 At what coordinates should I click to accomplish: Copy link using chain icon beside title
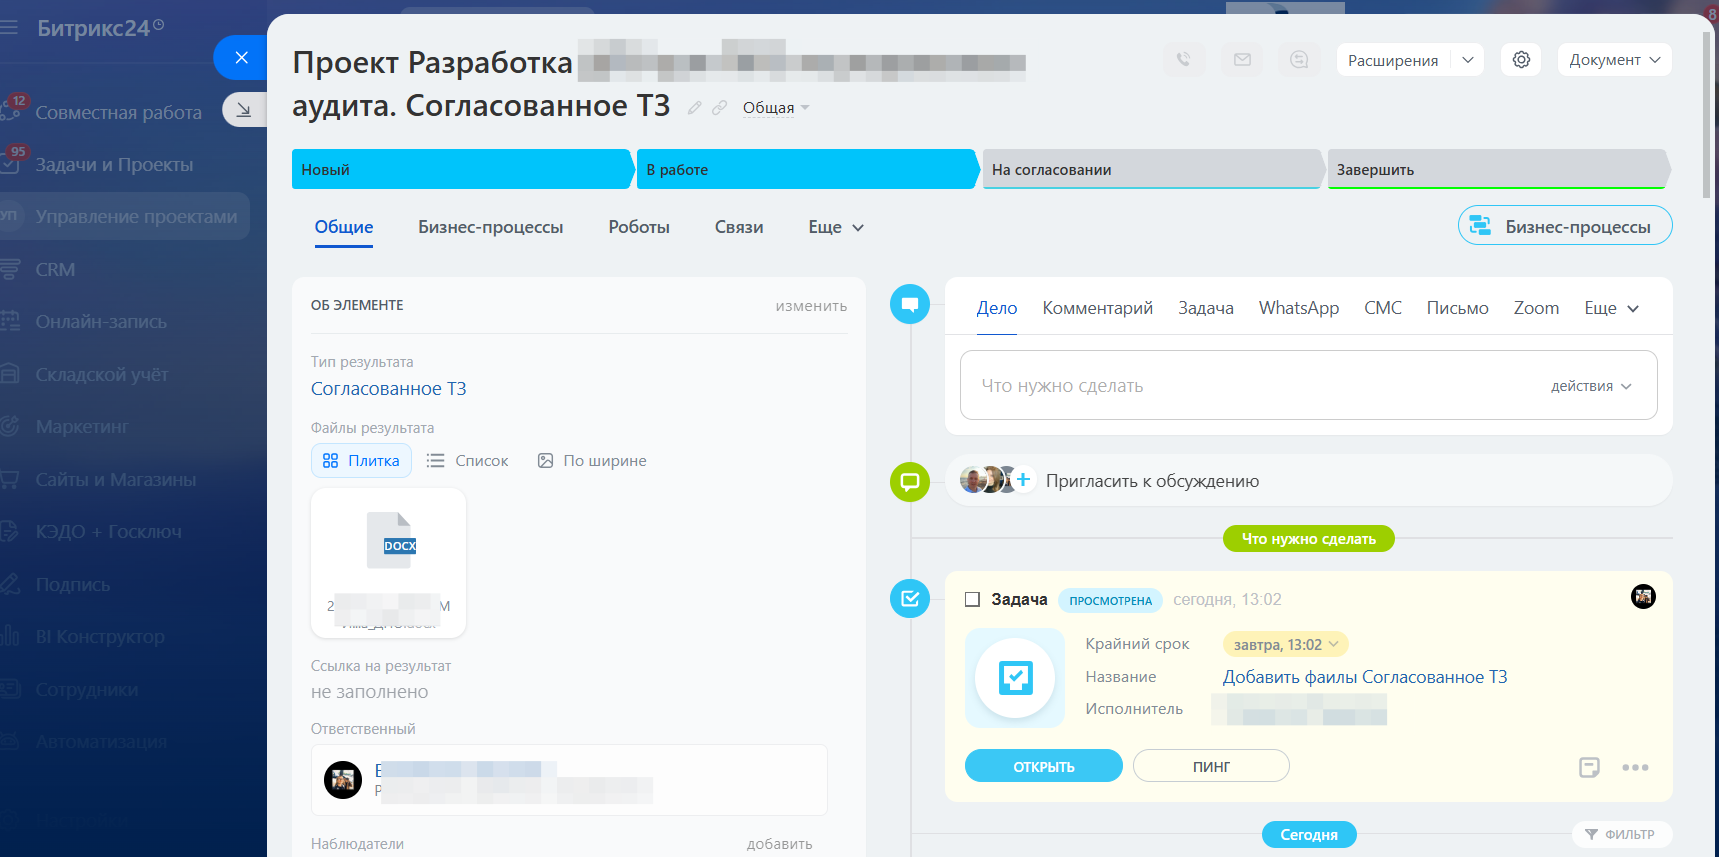point(719,108)
